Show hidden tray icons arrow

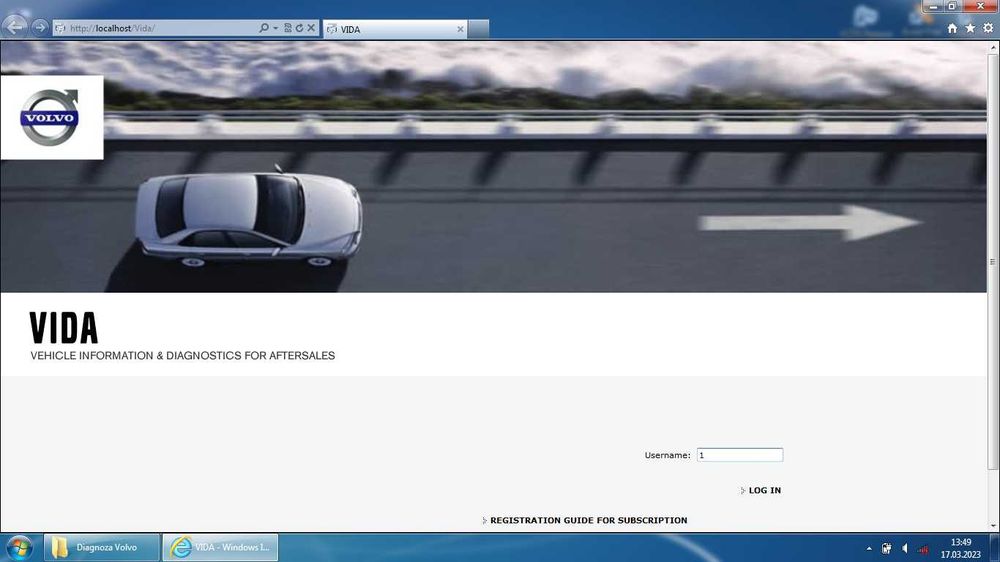(869, 548)
